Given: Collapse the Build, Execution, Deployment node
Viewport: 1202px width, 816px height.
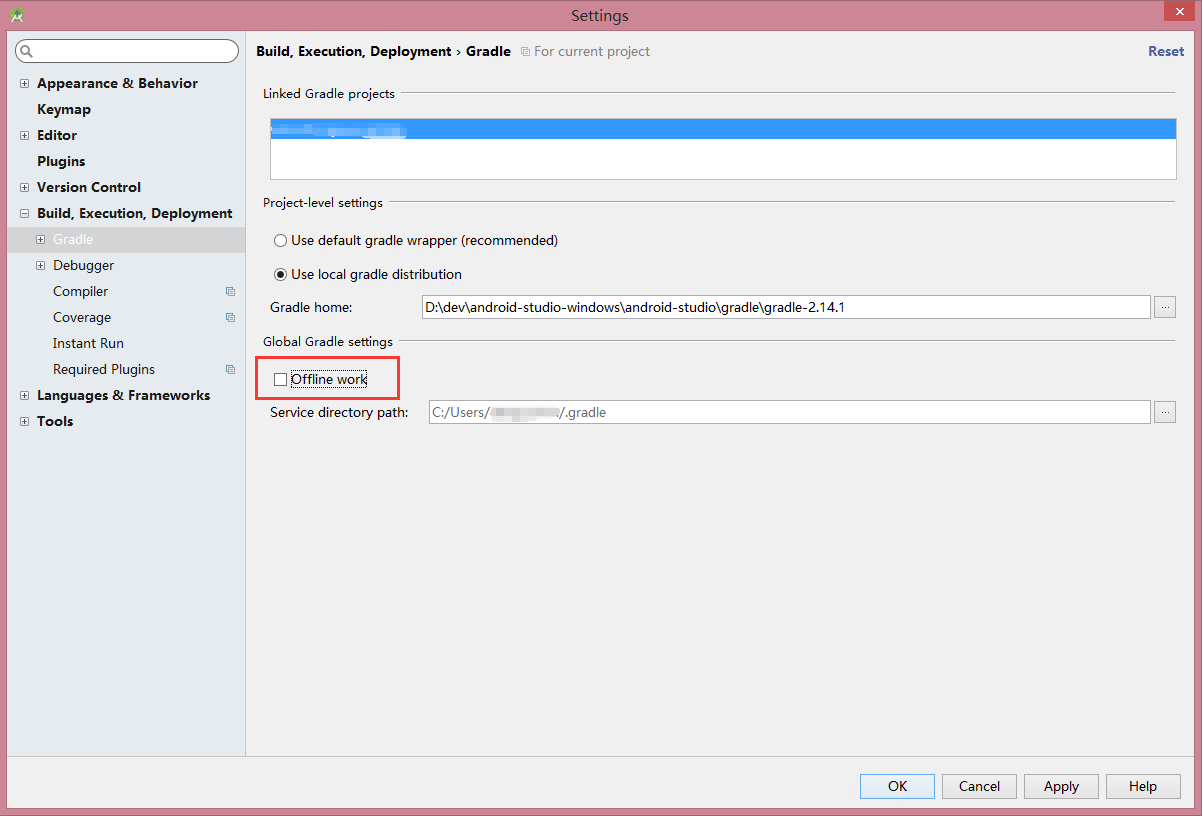Looking at the screenshot, I should (x=24, y=214).
